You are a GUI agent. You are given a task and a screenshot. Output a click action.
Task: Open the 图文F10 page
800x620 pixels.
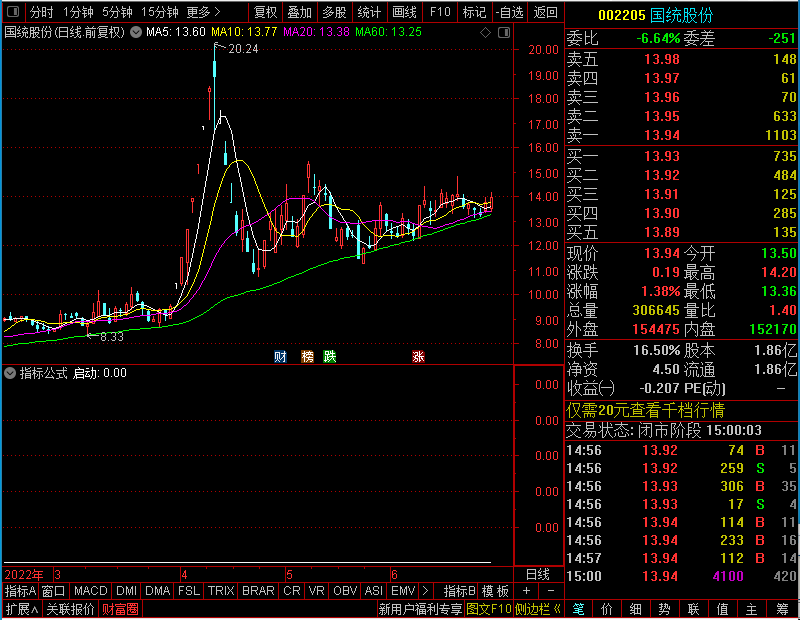[x=489, y=609]
